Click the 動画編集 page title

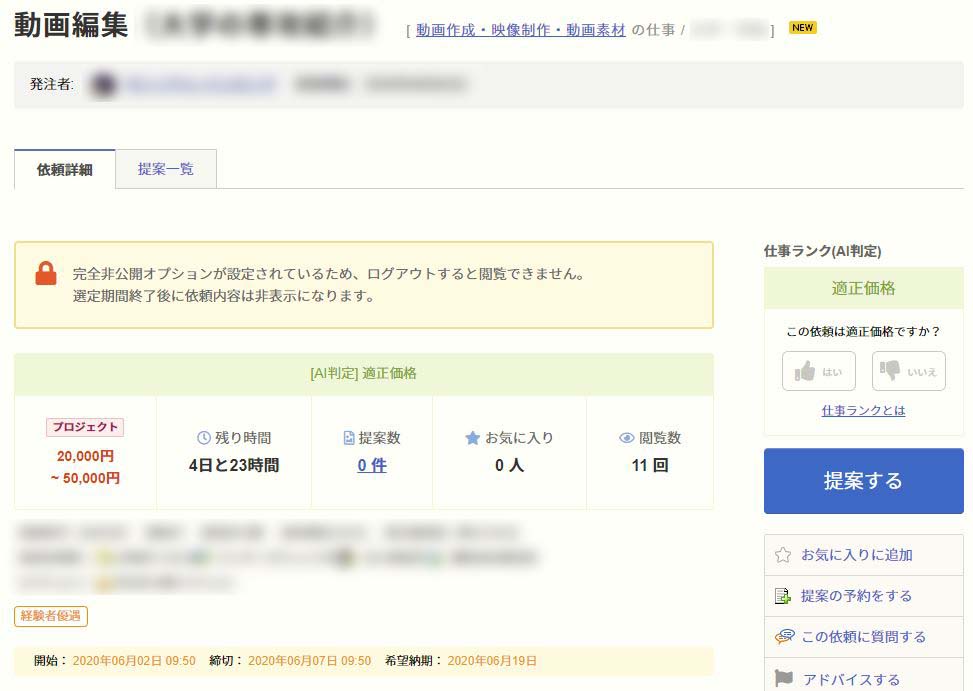(71, 25)
